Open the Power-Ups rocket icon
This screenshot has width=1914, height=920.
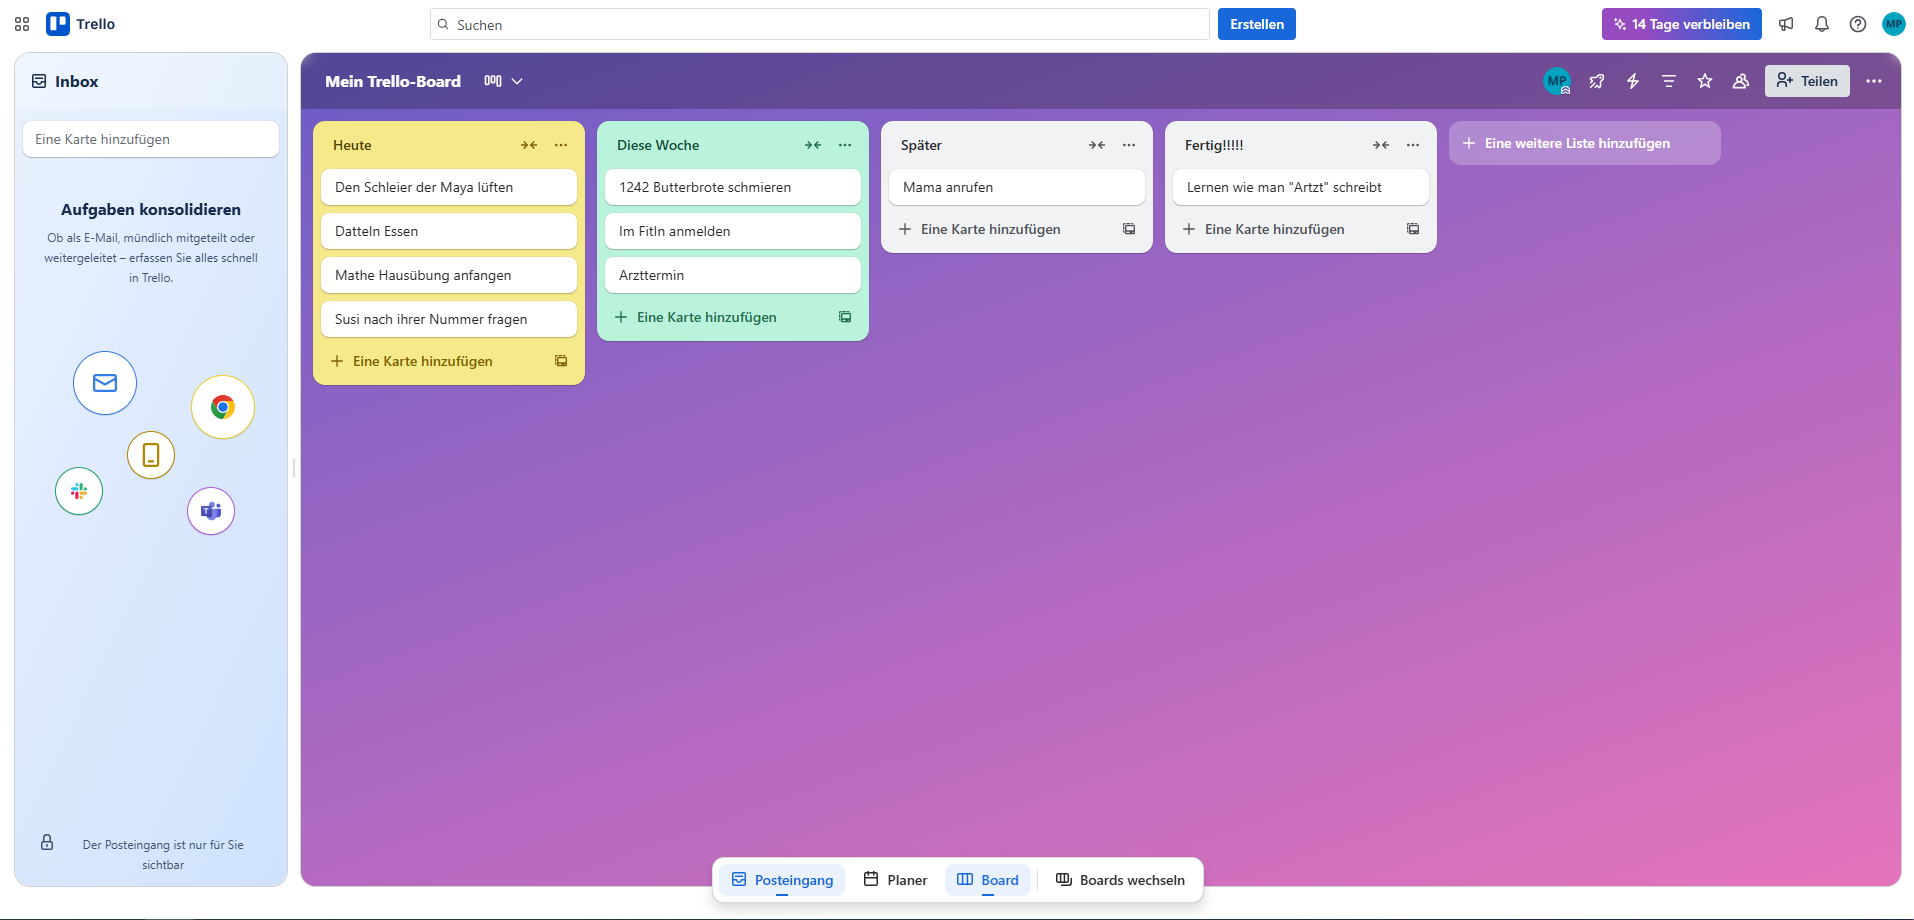pyautogui.click(x=1596, y=81)
